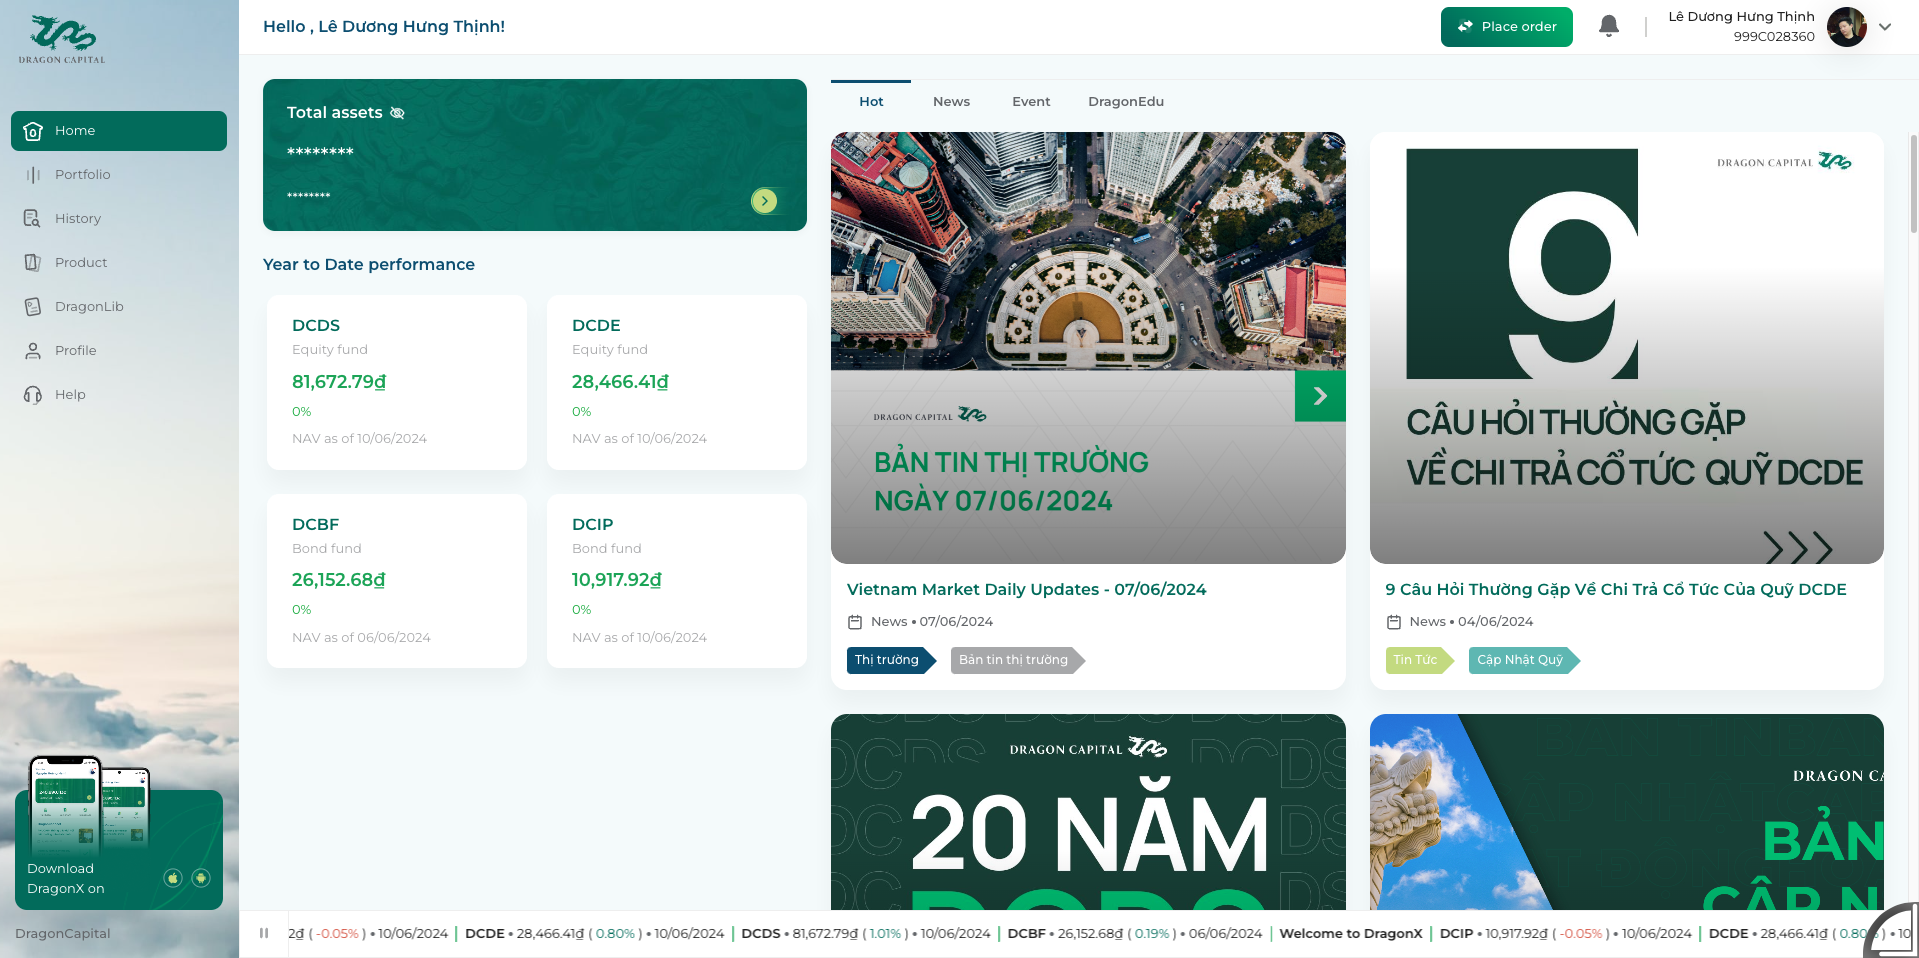Open the Portfolio section
Screen dimensions: 1919x958
point(119,175)
